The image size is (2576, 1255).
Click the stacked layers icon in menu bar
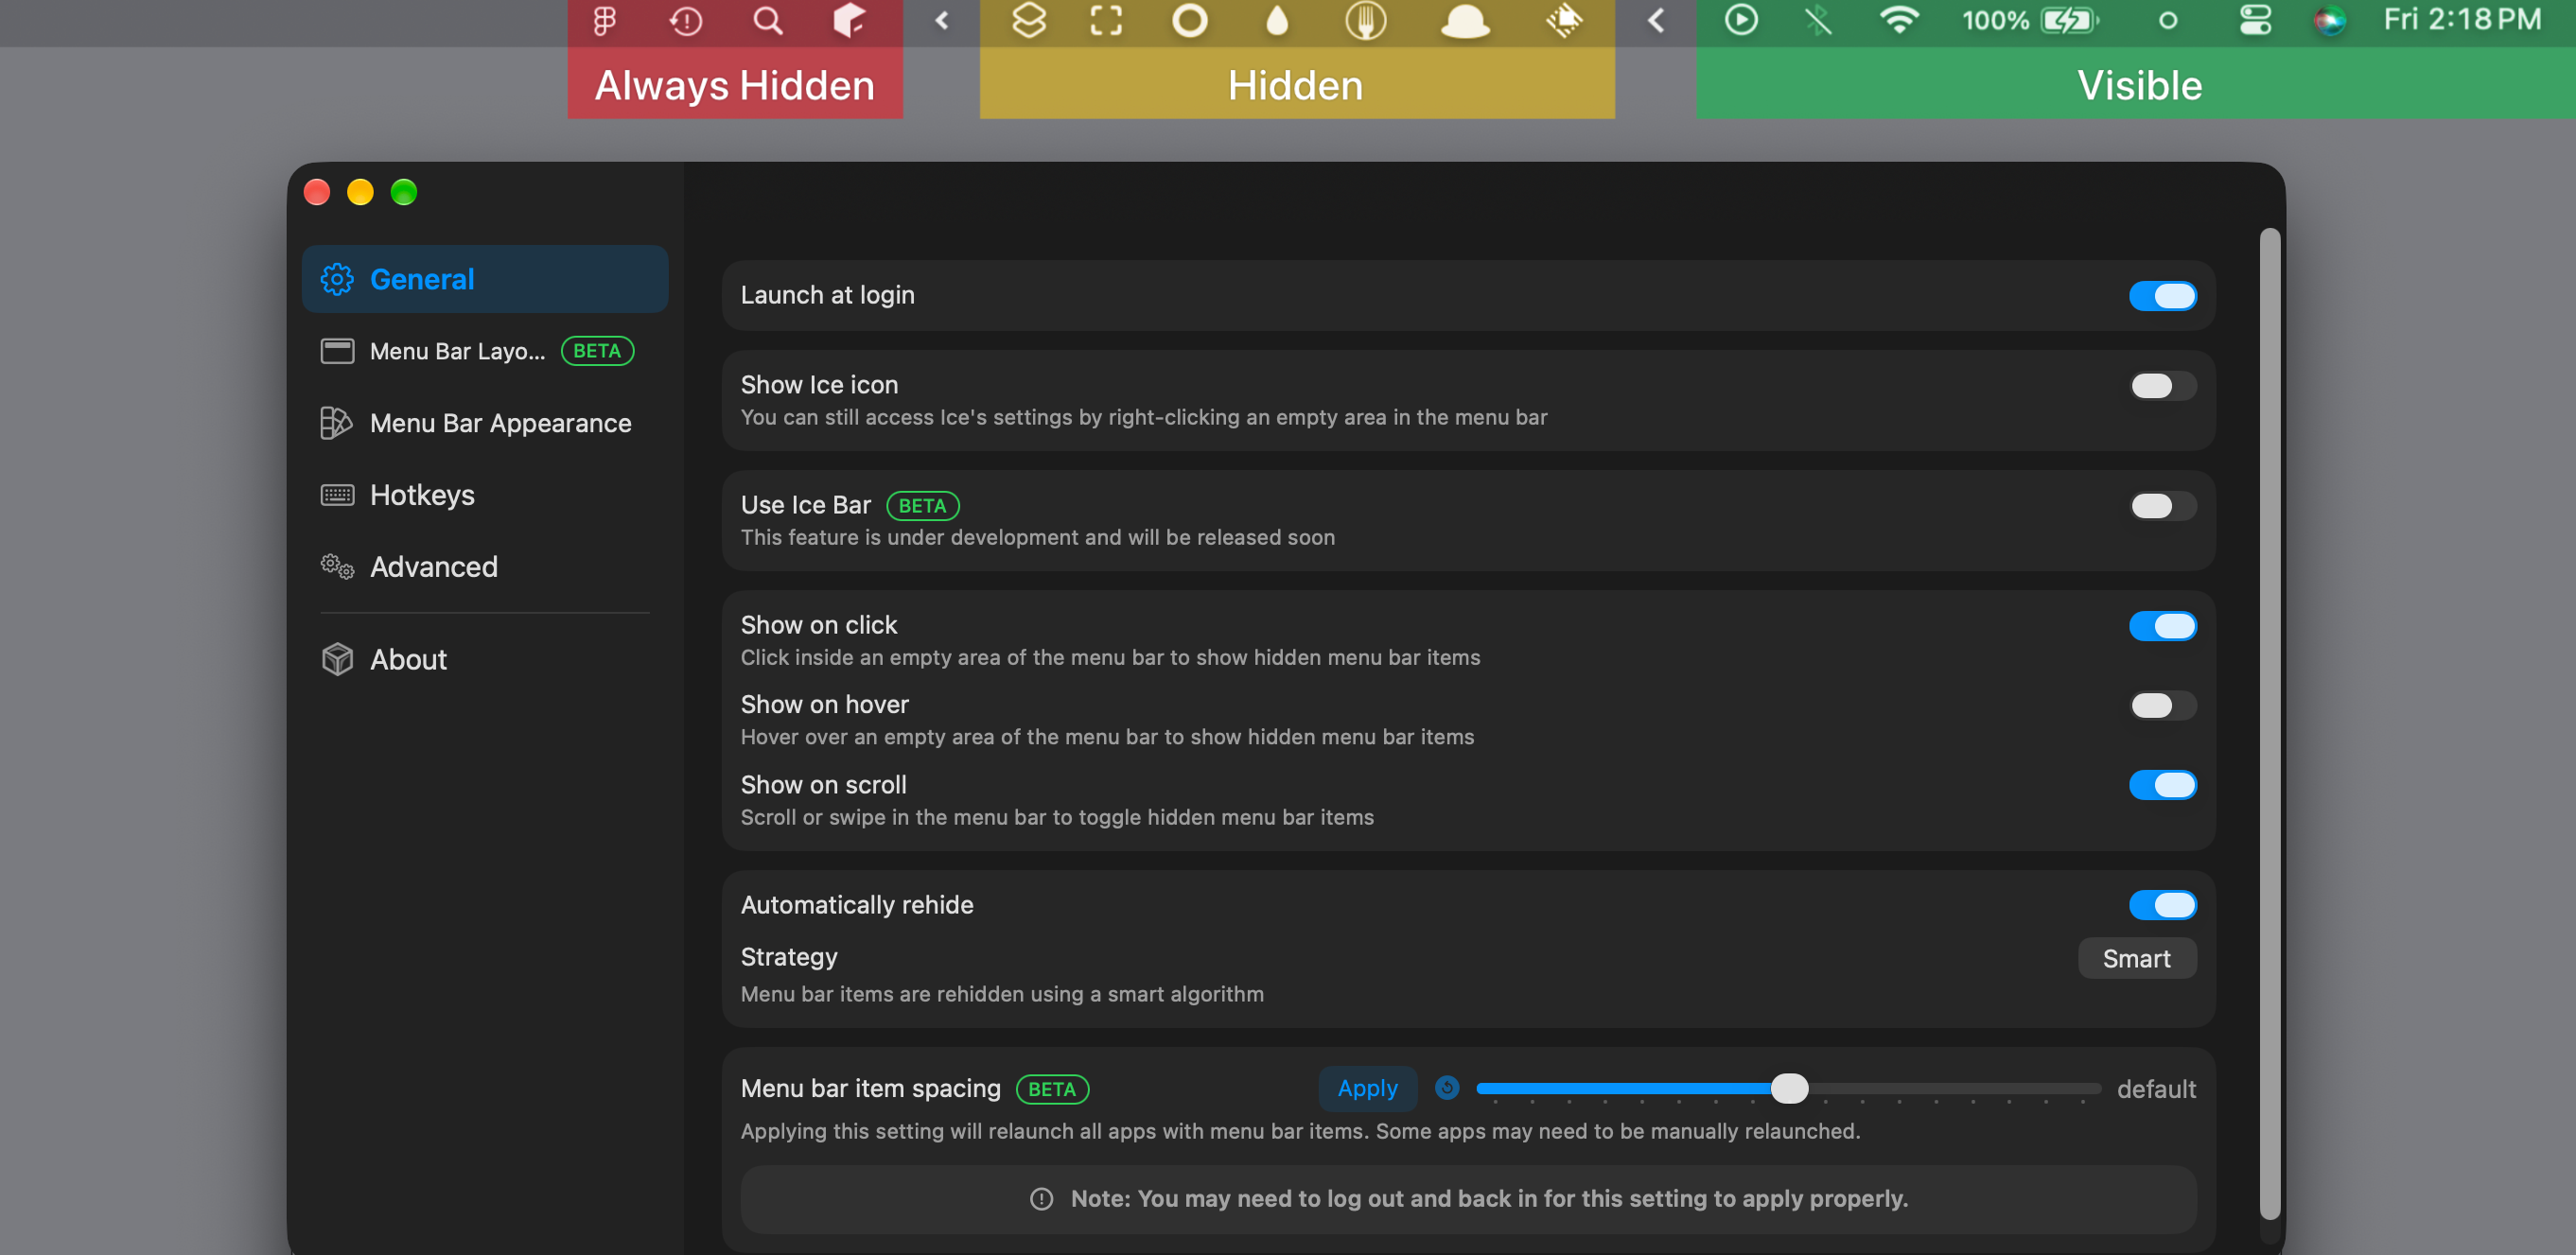(x=1029, y=20)
